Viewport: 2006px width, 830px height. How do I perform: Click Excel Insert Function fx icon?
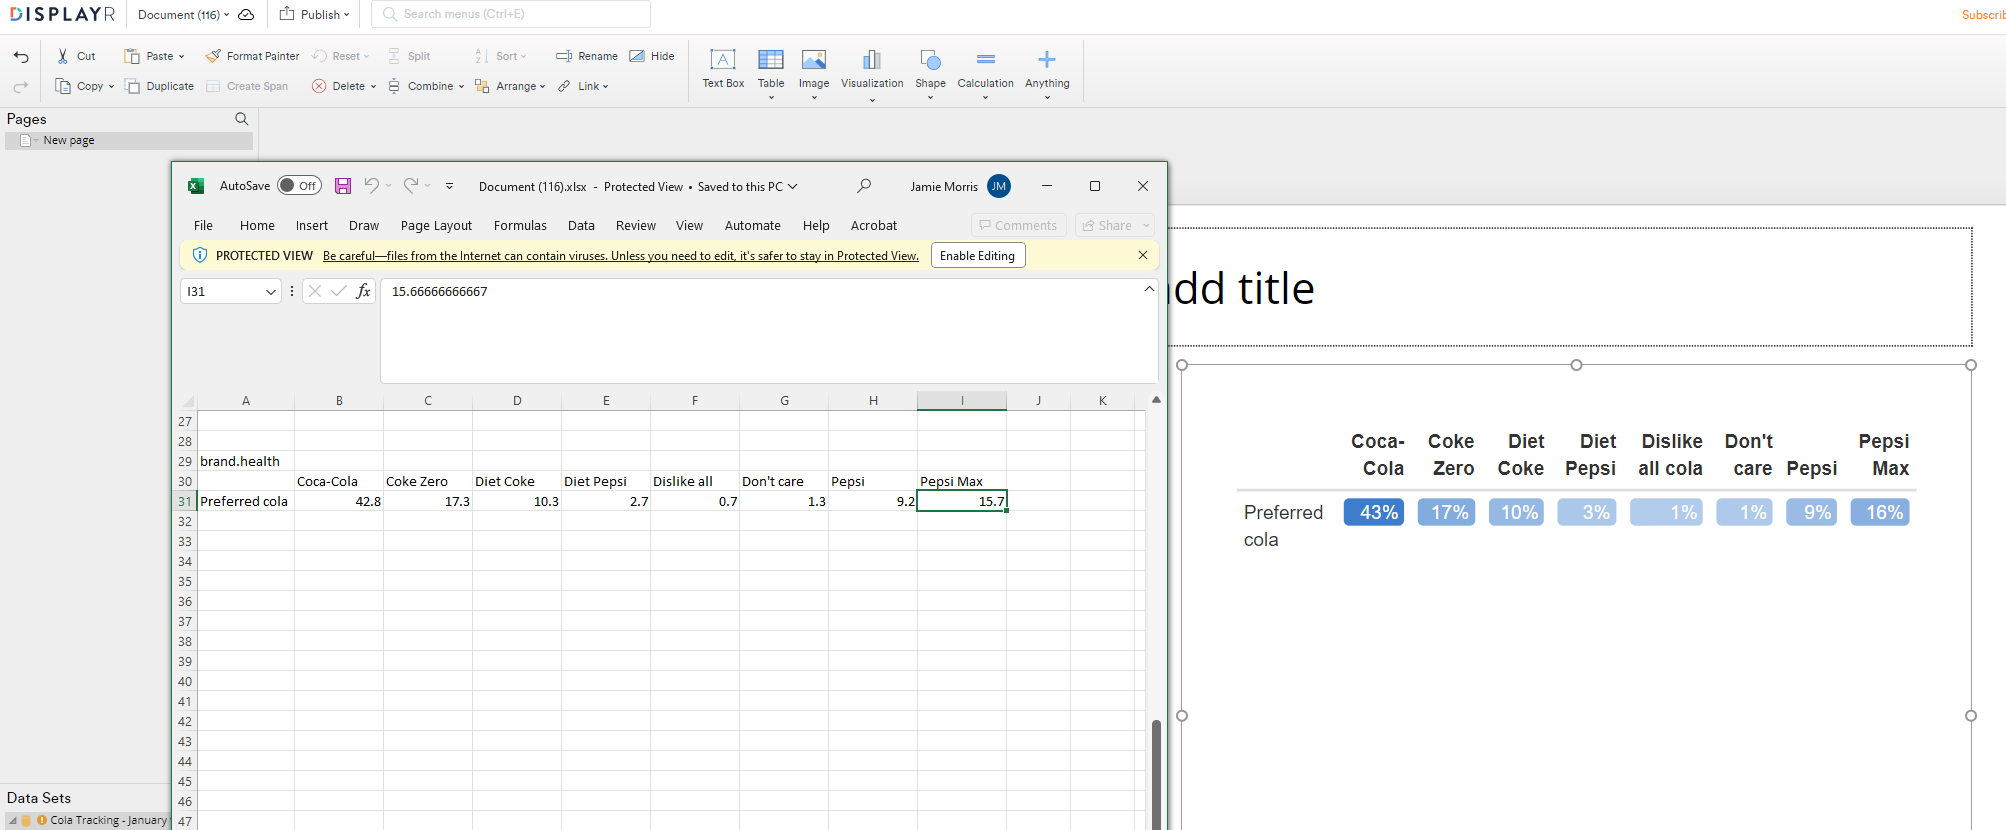click(x=363, y=291)
